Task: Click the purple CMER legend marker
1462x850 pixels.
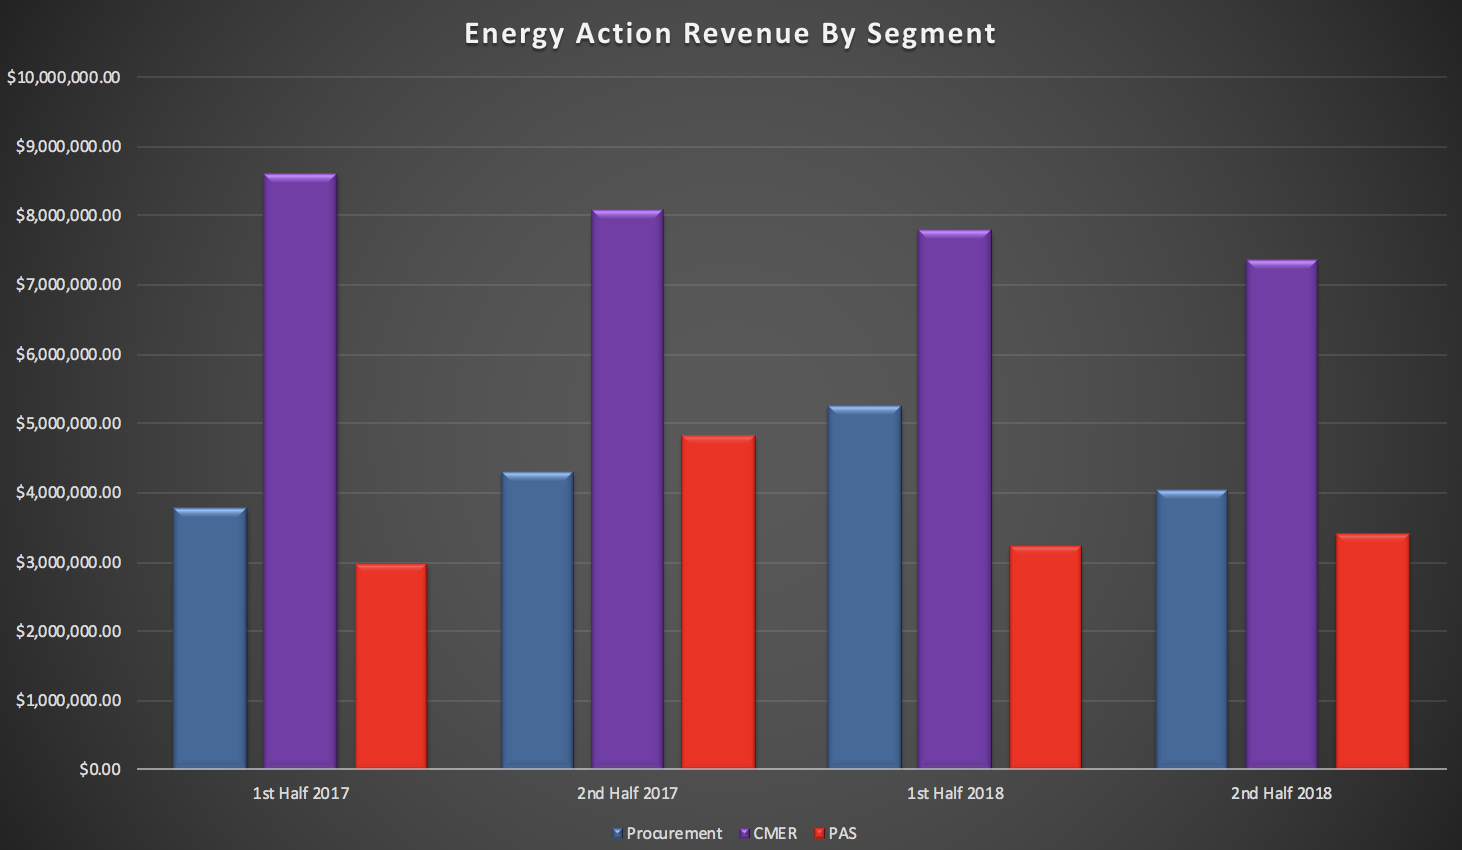Action: tap(744, 833)
